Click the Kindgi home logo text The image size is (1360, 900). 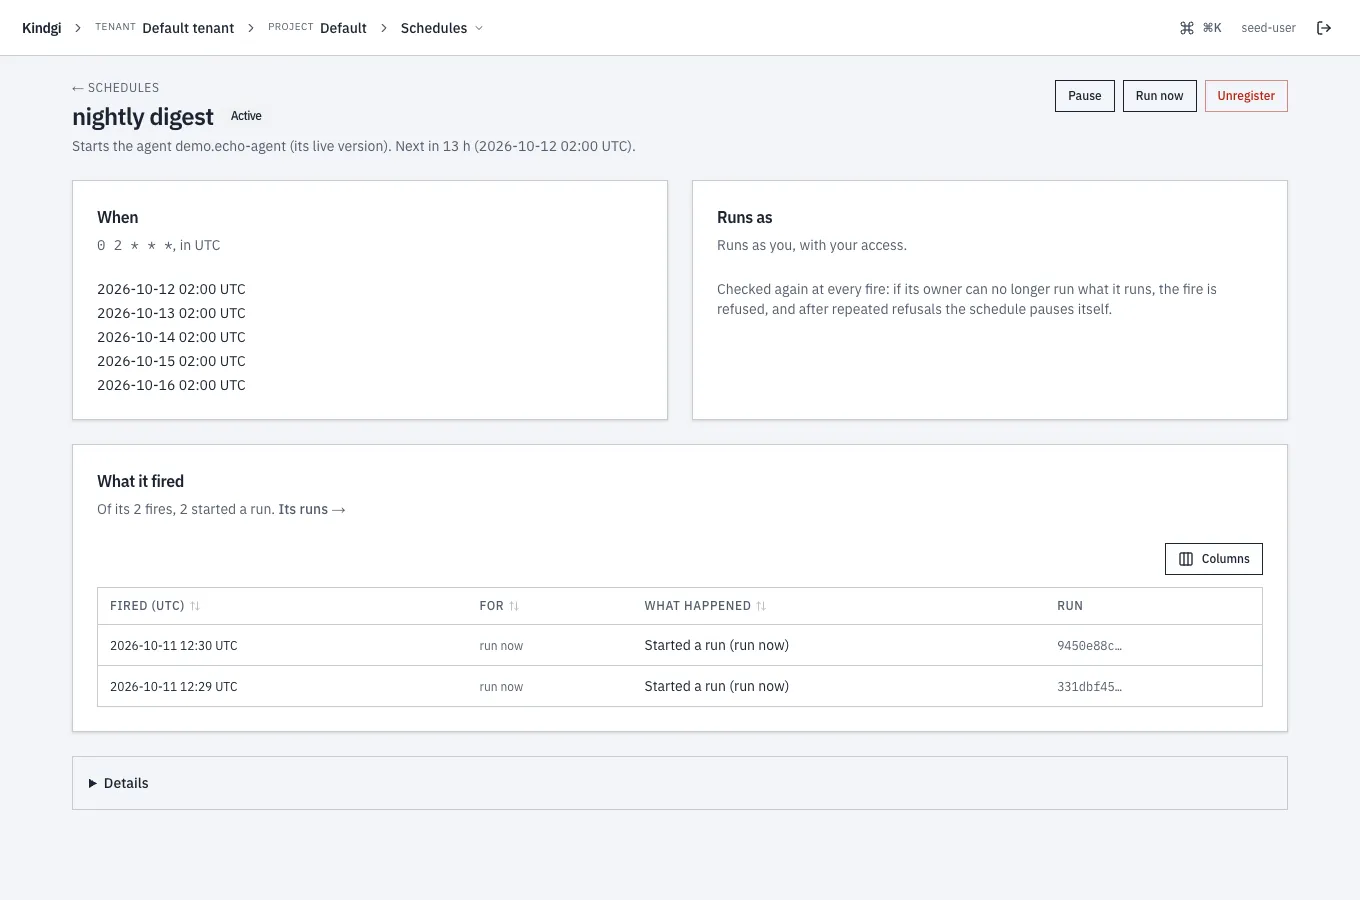(x=42, y=28)
